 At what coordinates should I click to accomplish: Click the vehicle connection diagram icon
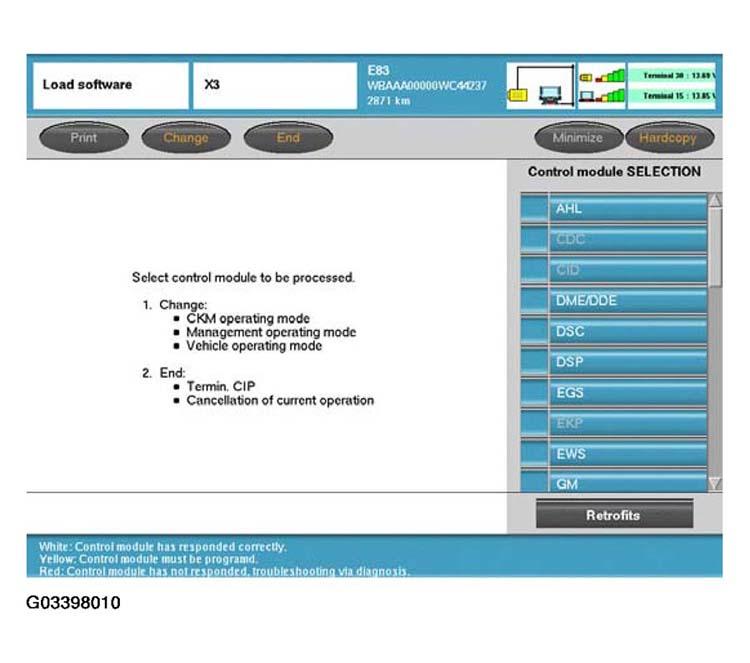[540, 85]
